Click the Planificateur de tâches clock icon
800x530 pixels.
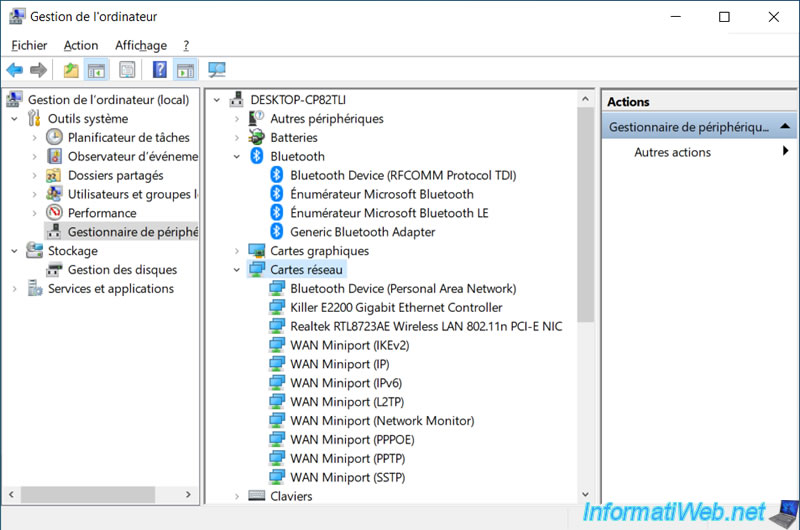click(x=54, y=137)
